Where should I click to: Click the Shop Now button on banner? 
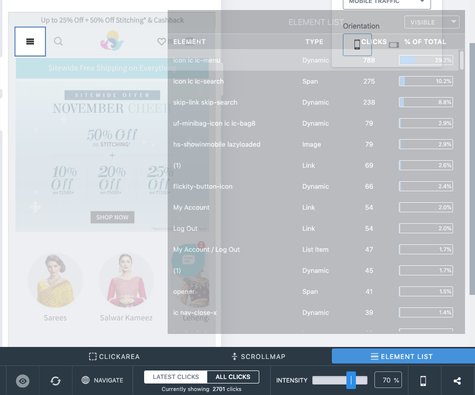[112, 217]
